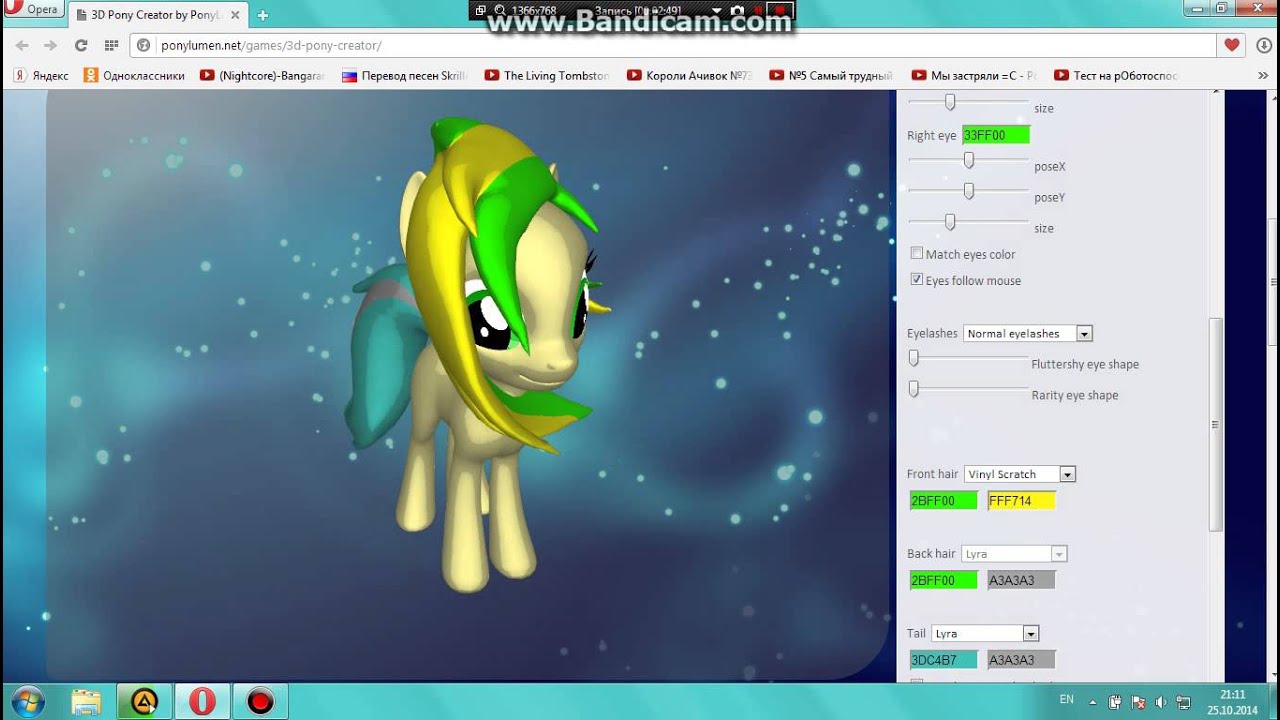Show hidden tray icons arrow
The width and height of the screenshot is (1280, 720).
(1093, 702)
